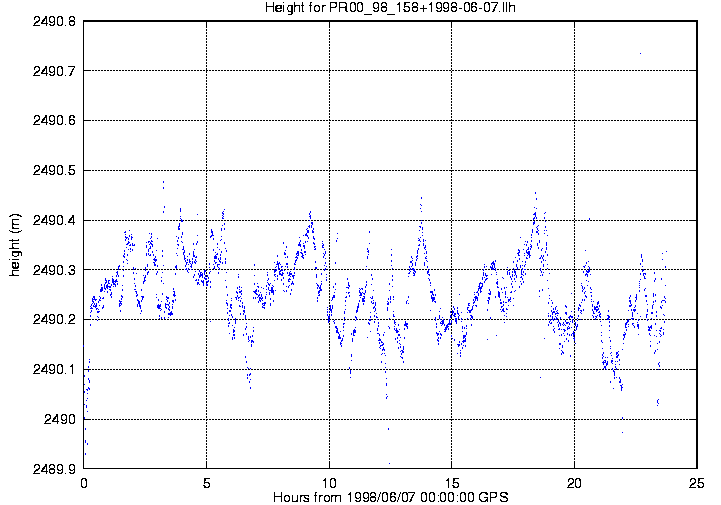Select the 5 tick on the hours axis
This screenshot has height=505, width=721.
tap(207, 482)
